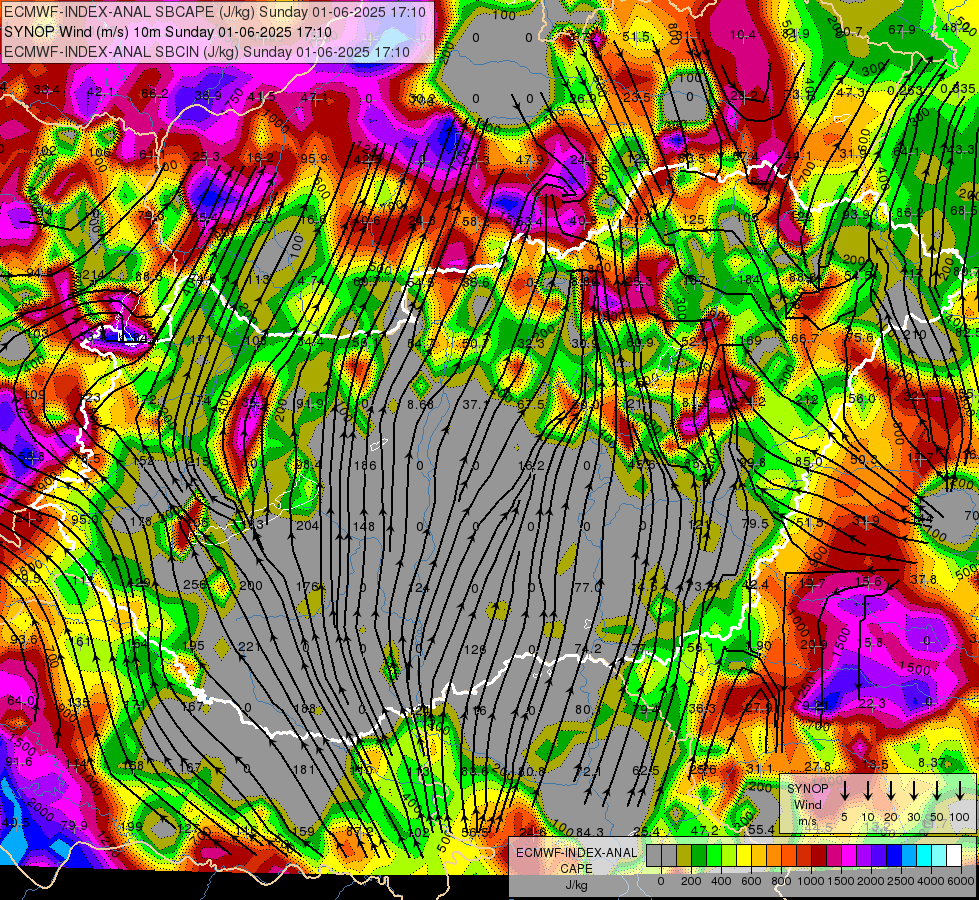Viewport: 979px width, 900px height.
Task: Click the map value 256
Action: click(194, 585)
